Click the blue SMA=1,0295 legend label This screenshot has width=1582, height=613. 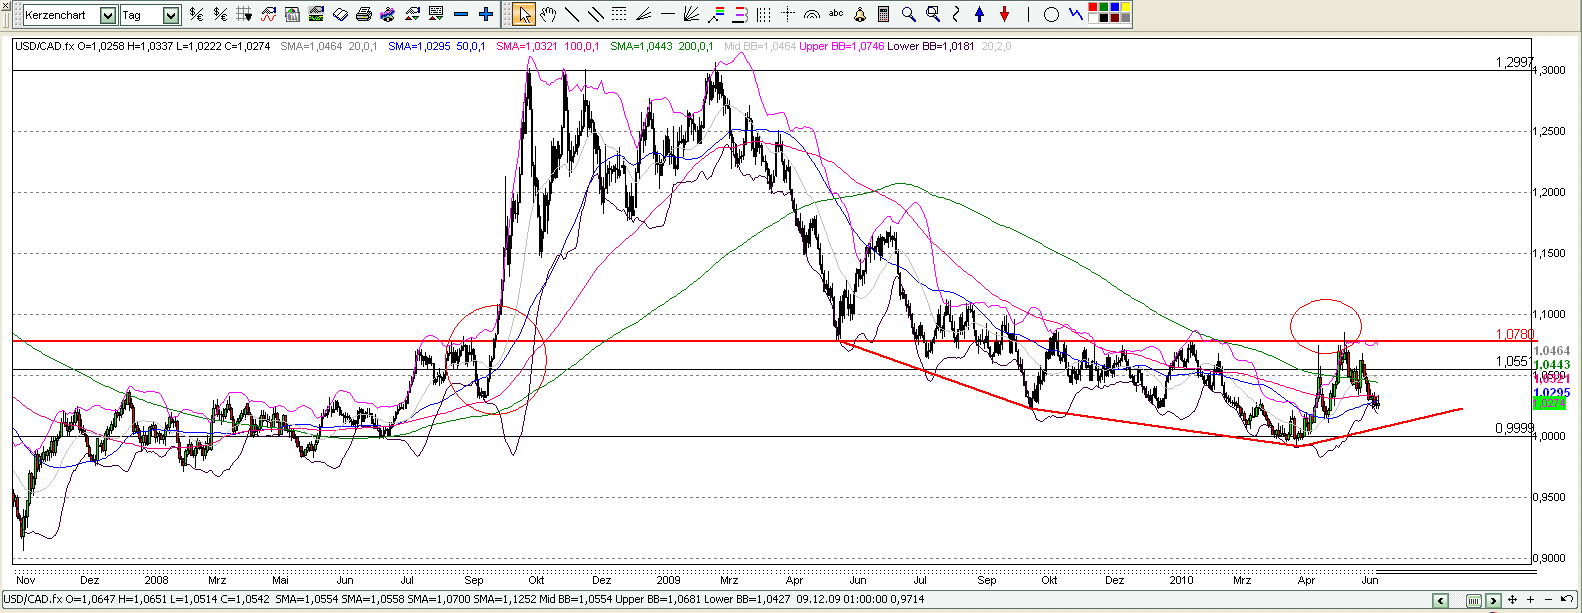point(419,46)
